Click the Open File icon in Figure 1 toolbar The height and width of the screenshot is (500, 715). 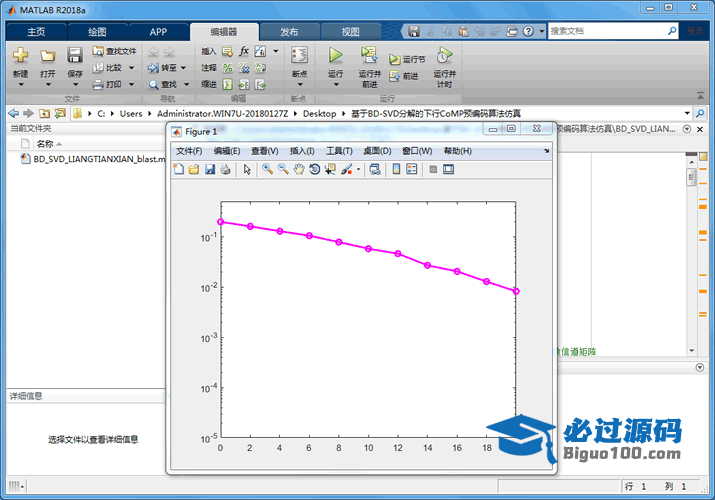click(x=194, y=170)
